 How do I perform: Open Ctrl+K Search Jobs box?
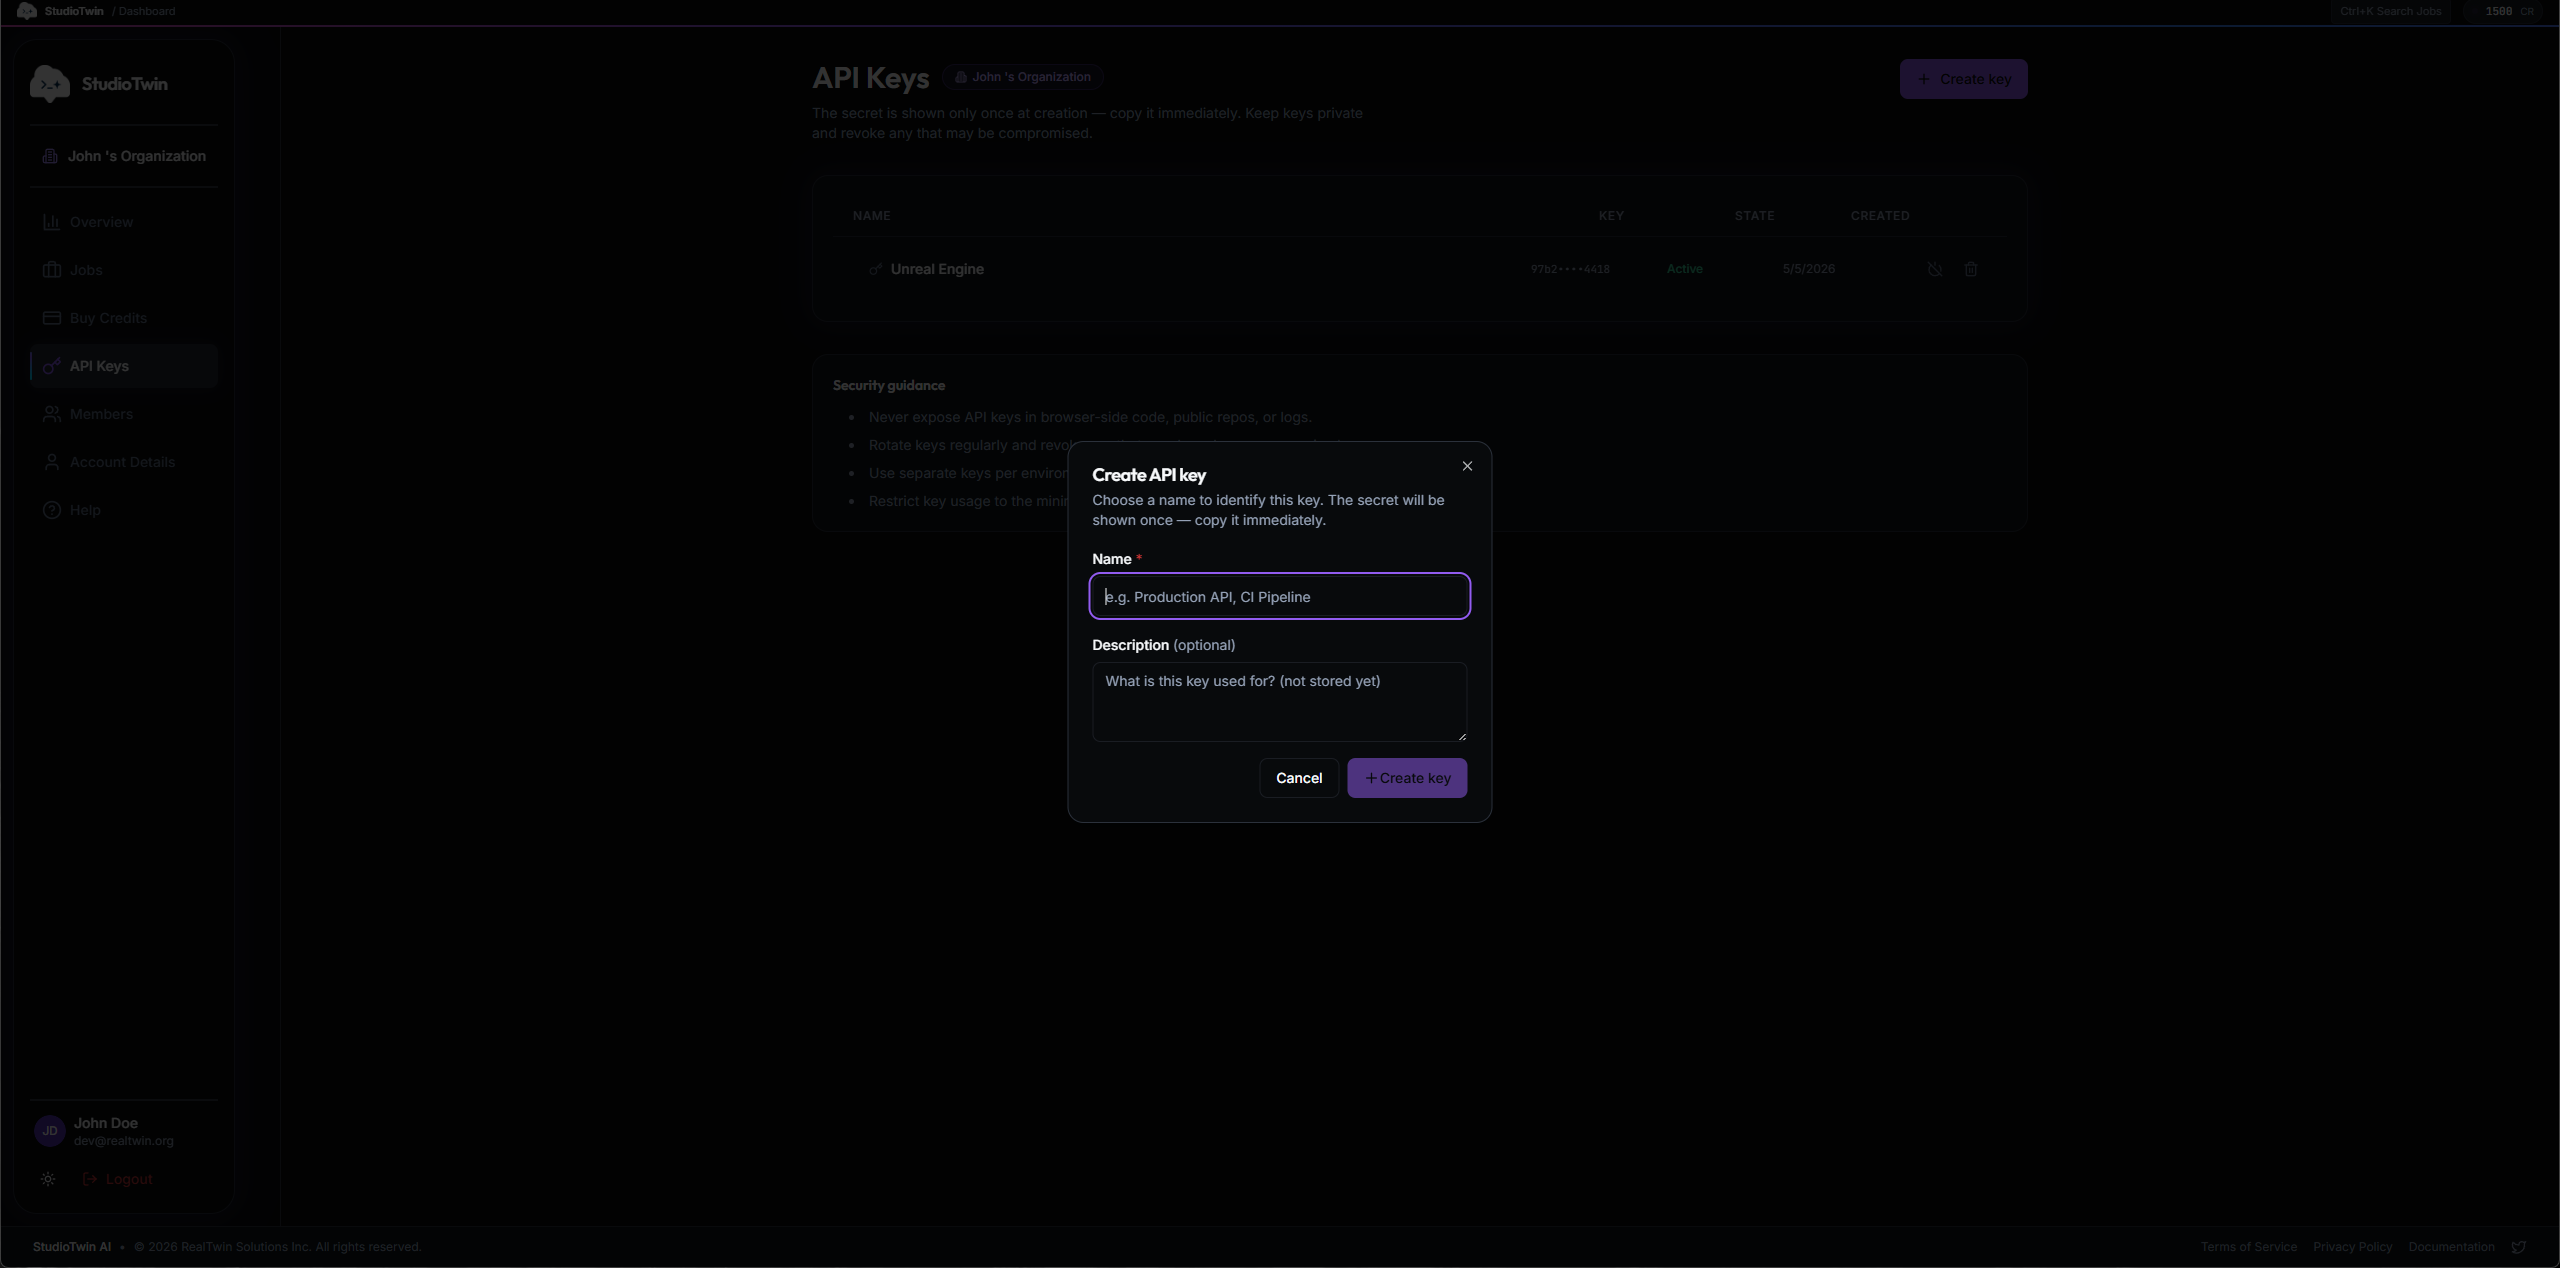(2390, 11)
